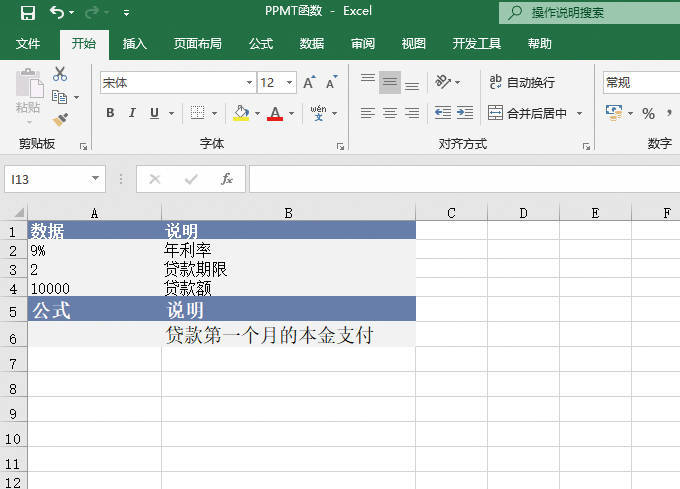Apply the Percent Style format
Image resolution: width=680 pixels, height=489 pixels.
coord(648,113)
